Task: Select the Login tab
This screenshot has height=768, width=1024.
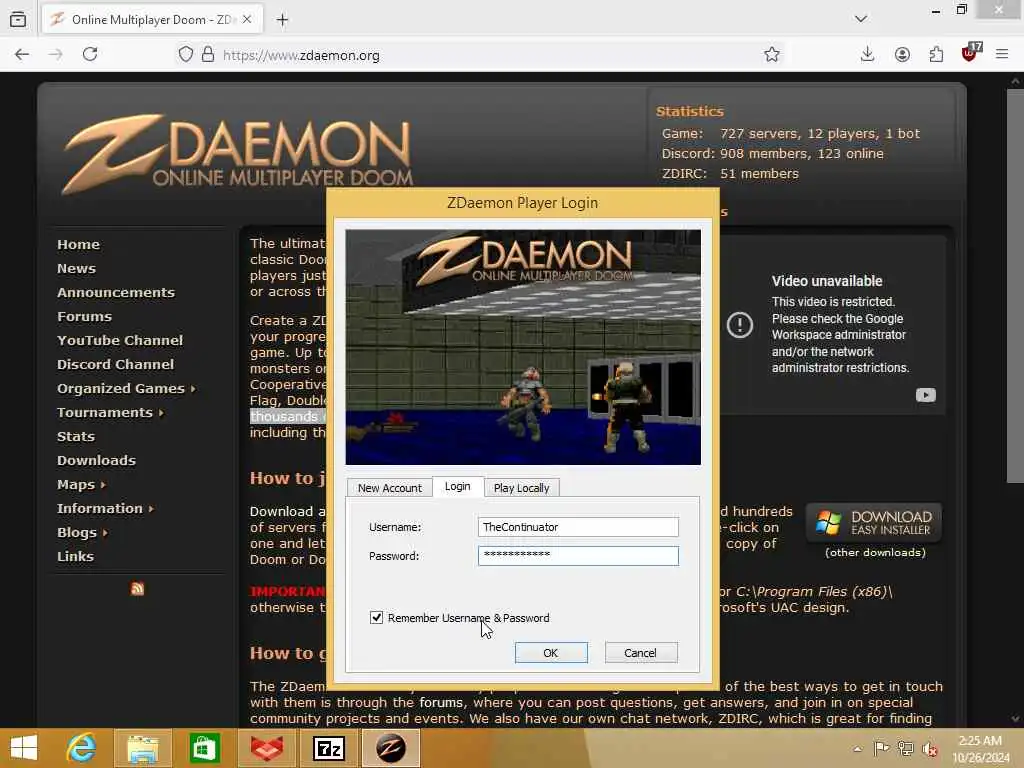Action: click(x=458, y=487)
